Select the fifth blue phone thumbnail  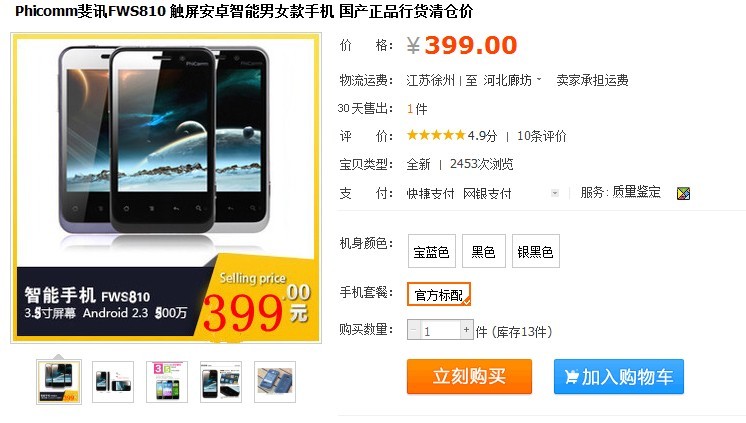tap(275, 382)
